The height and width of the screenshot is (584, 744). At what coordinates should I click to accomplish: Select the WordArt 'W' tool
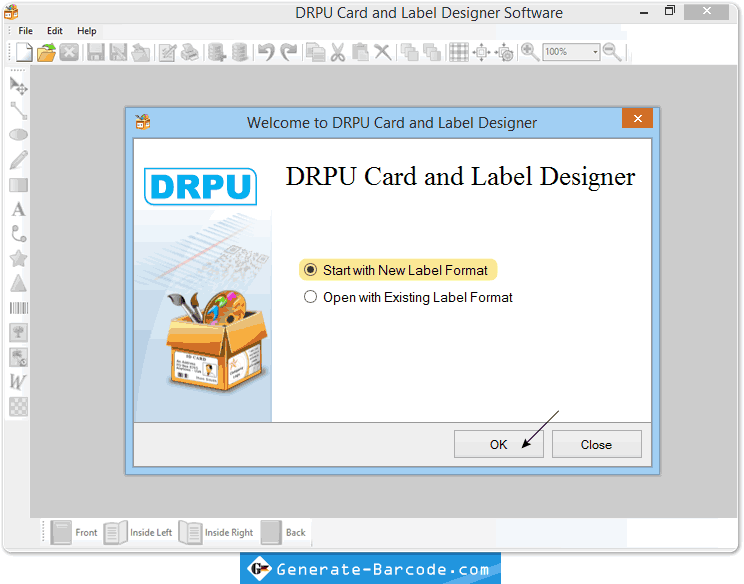(18, 382)
